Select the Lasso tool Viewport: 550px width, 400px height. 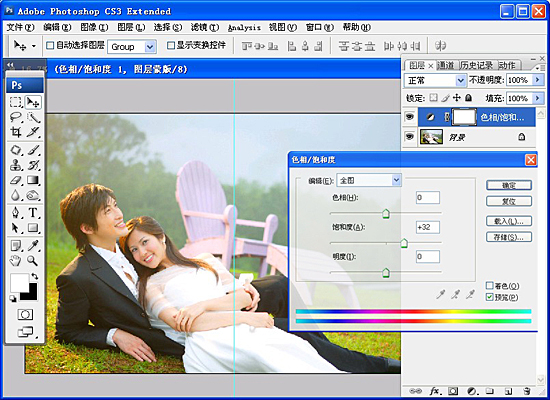point(15,117)
